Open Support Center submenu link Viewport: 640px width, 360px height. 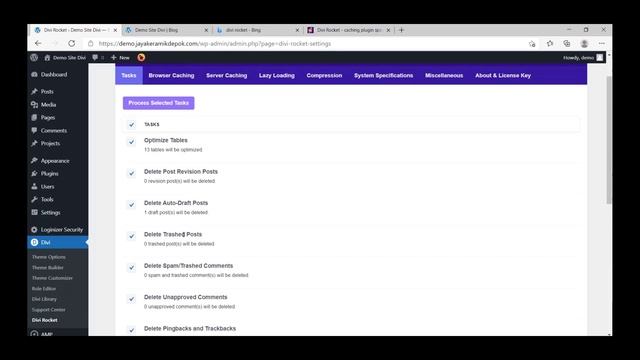pos(49,310)
